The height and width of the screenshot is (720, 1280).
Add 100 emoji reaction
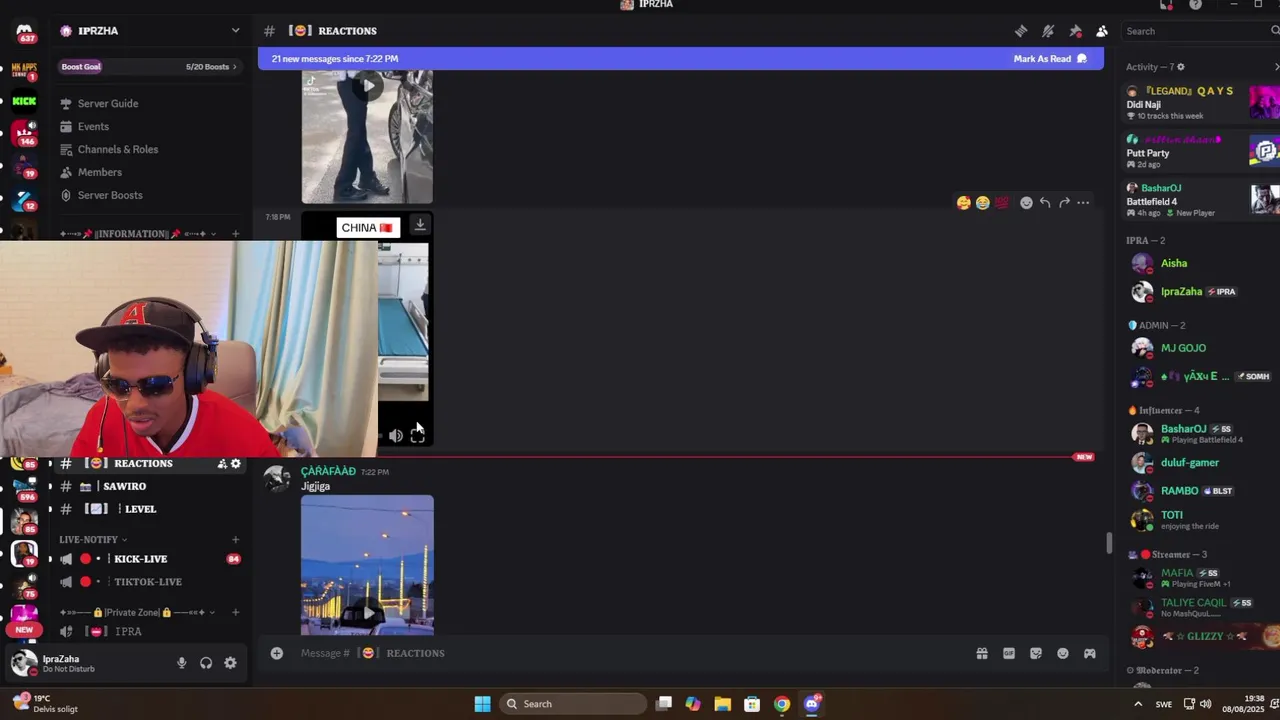click(x=1002, y=203)
